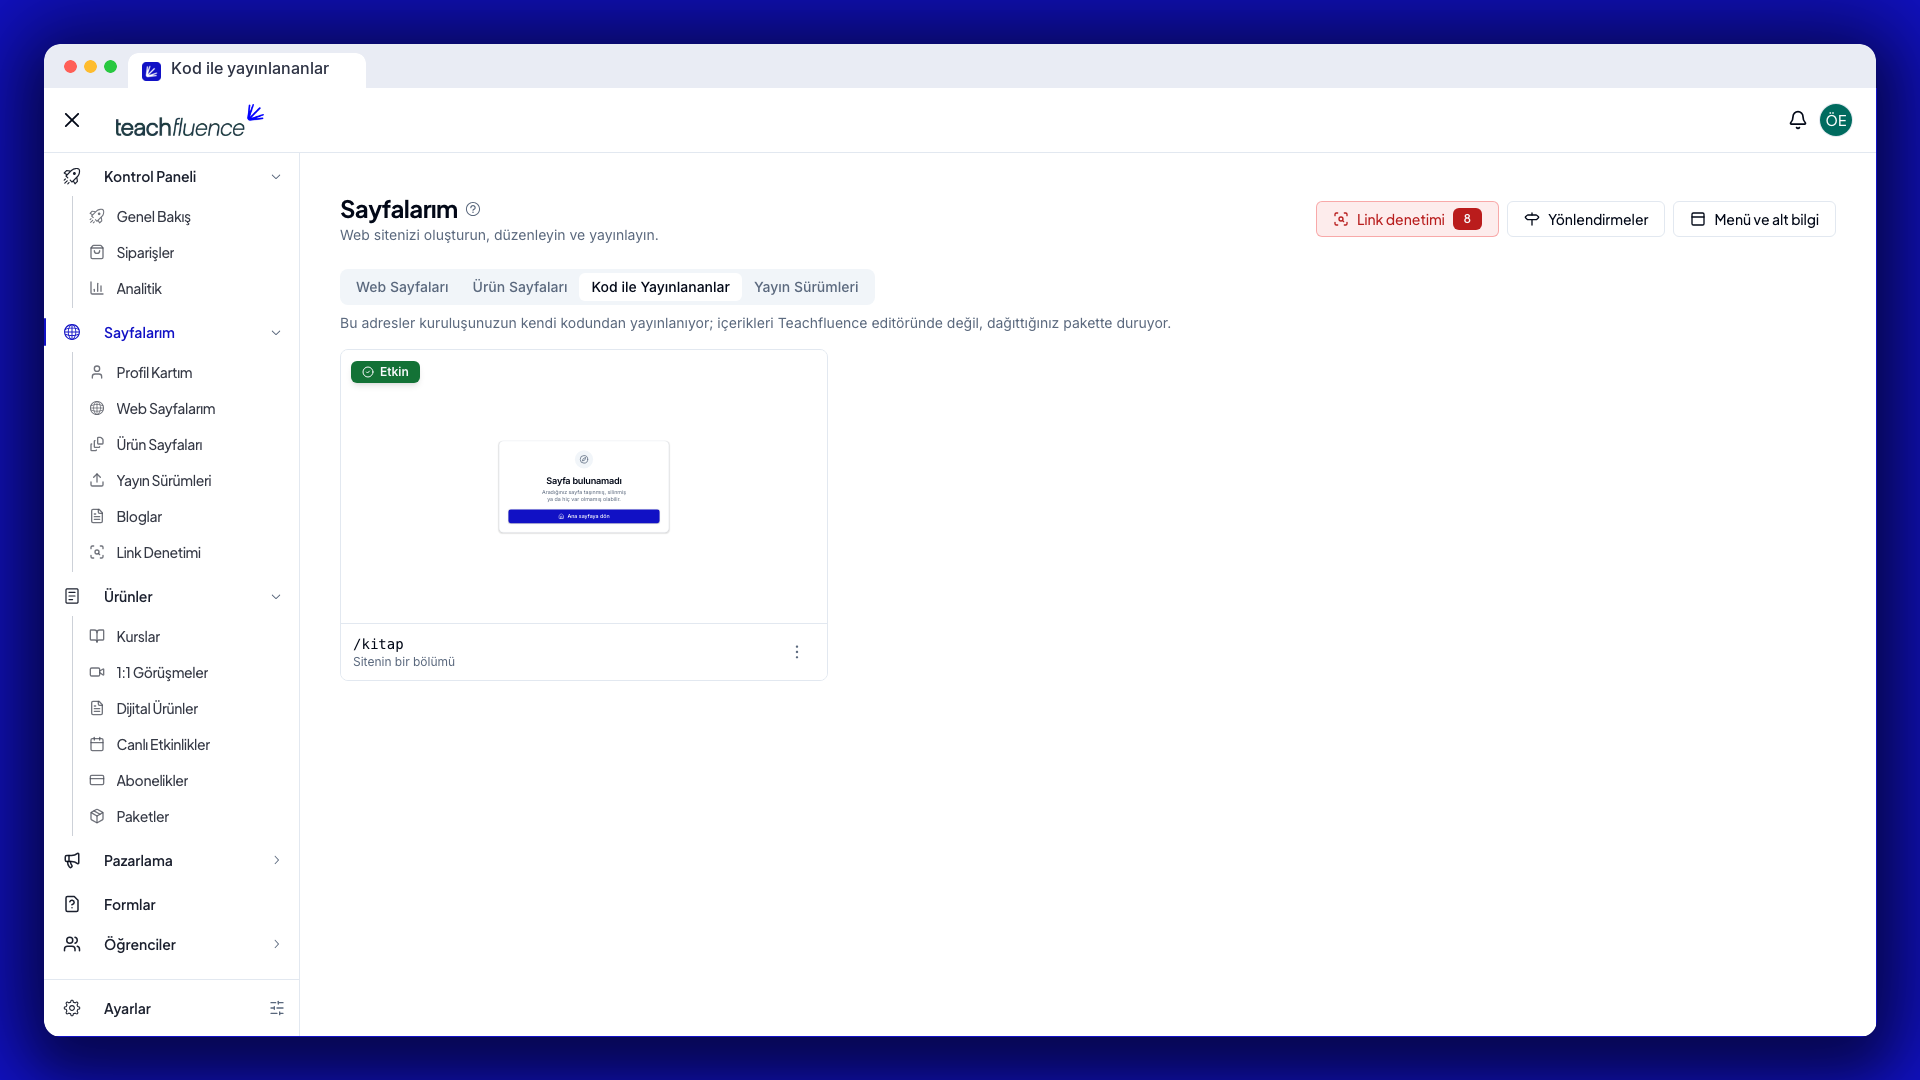Click the package icon beside Paketler
This screenshot has width=1920, height=1080.
[x=97, y=817]
